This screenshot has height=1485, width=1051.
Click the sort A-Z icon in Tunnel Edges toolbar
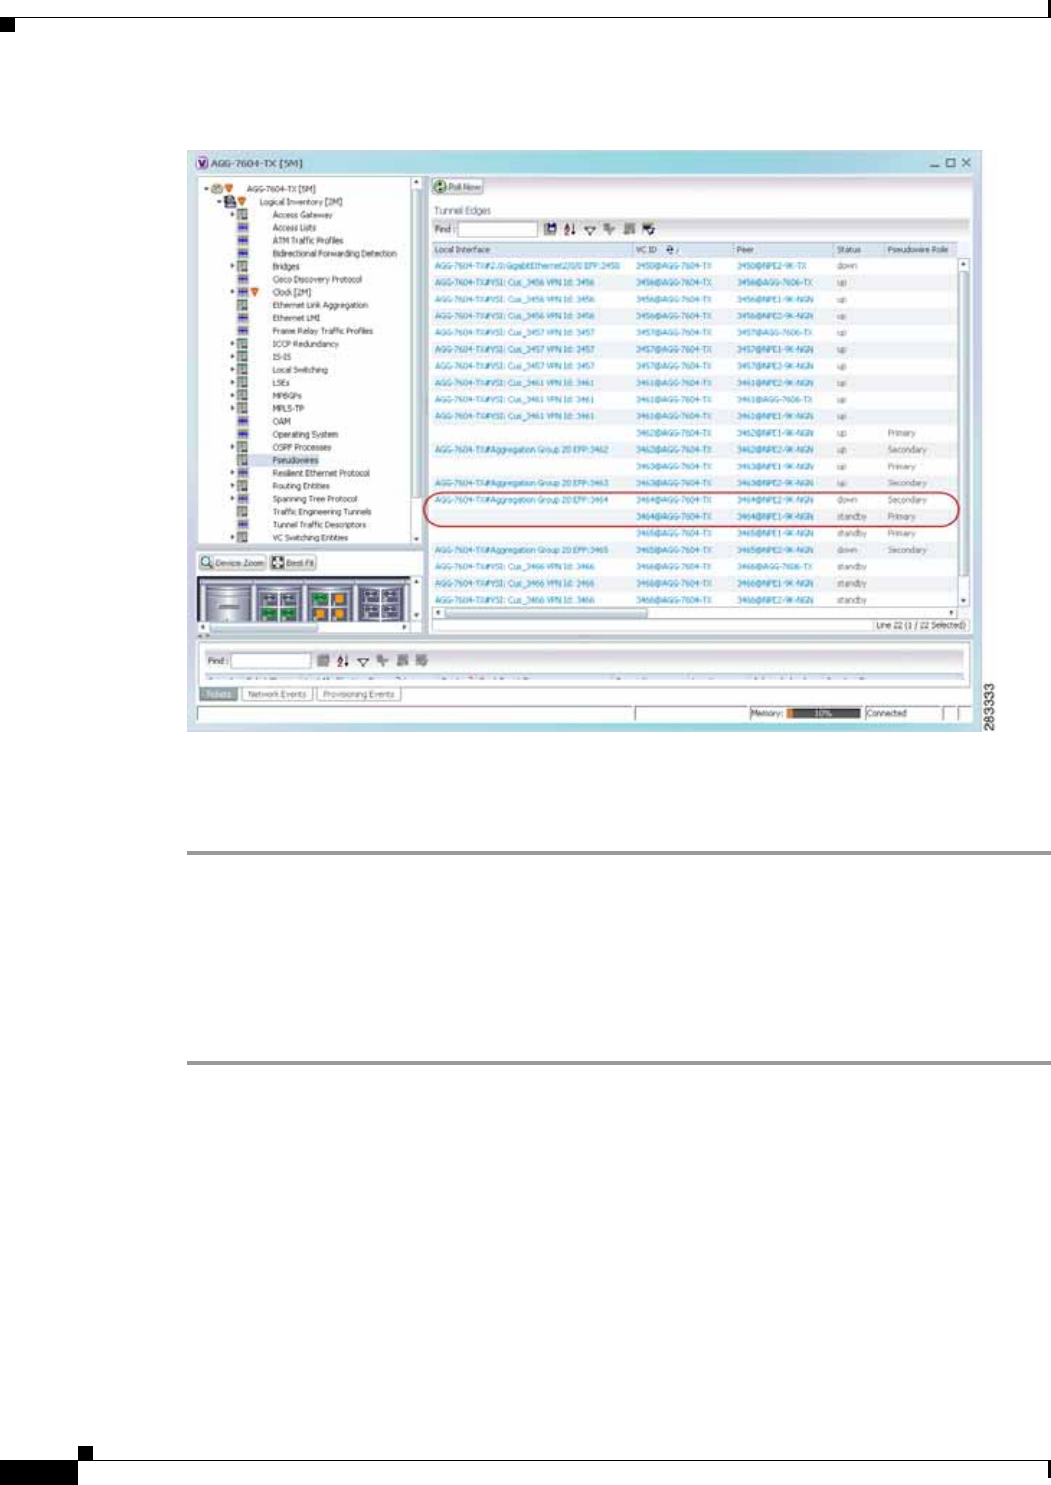(569, 229)
